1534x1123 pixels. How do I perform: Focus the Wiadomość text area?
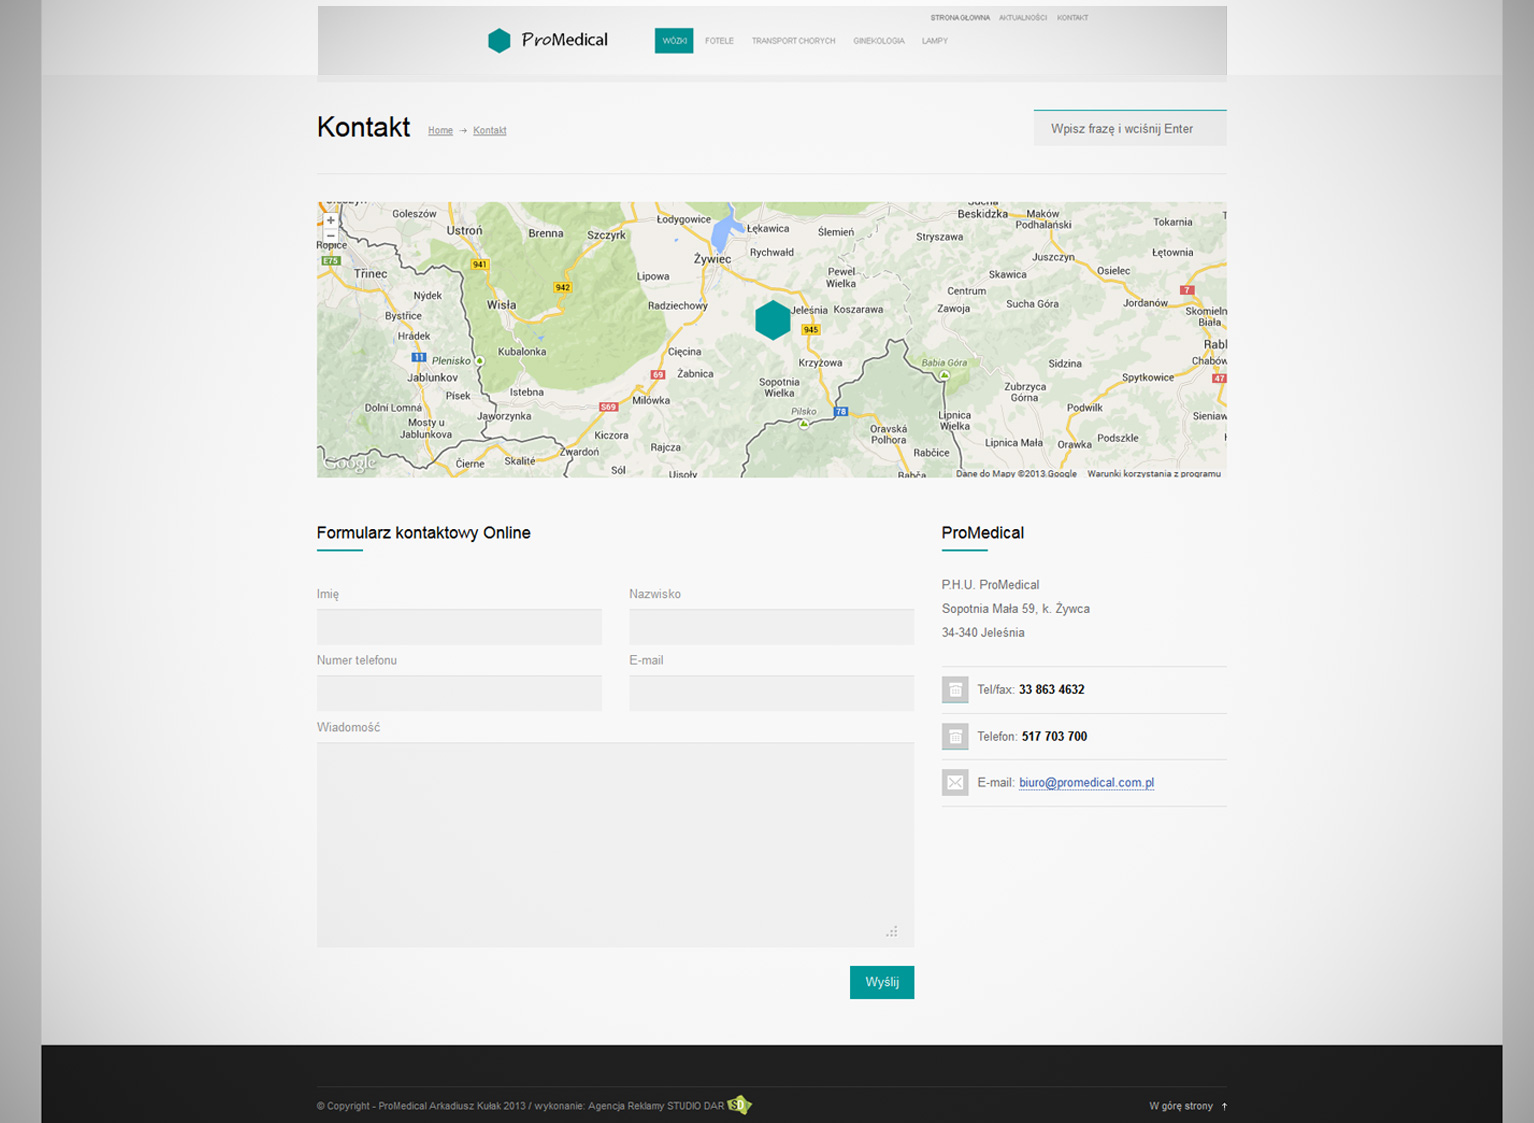[x=615, y=845]
